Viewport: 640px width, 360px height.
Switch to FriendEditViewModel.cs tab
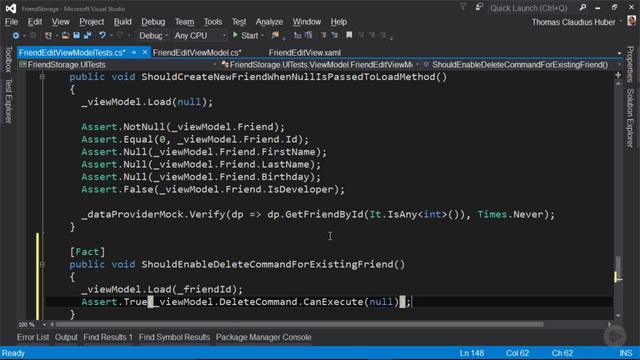click(x=197, y=53)
